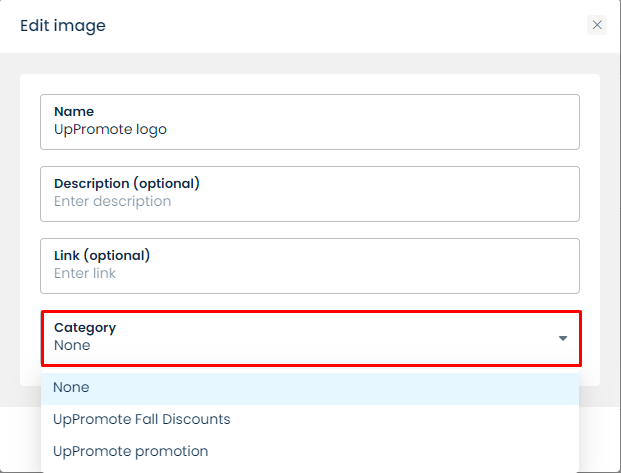Click the Category dropdown arrow
The width and height of the screenshot is (621, 473).
(x=563, y=338)
